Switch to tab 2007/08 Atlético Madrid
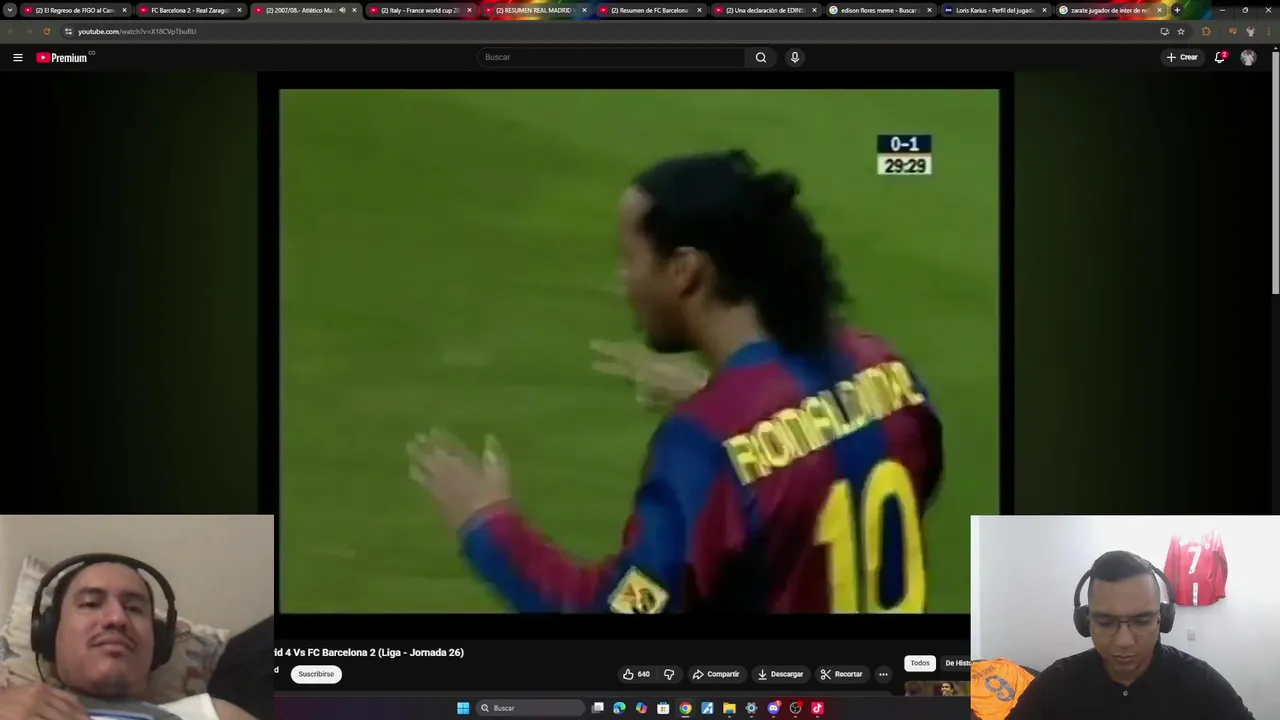 pos(305,10)
